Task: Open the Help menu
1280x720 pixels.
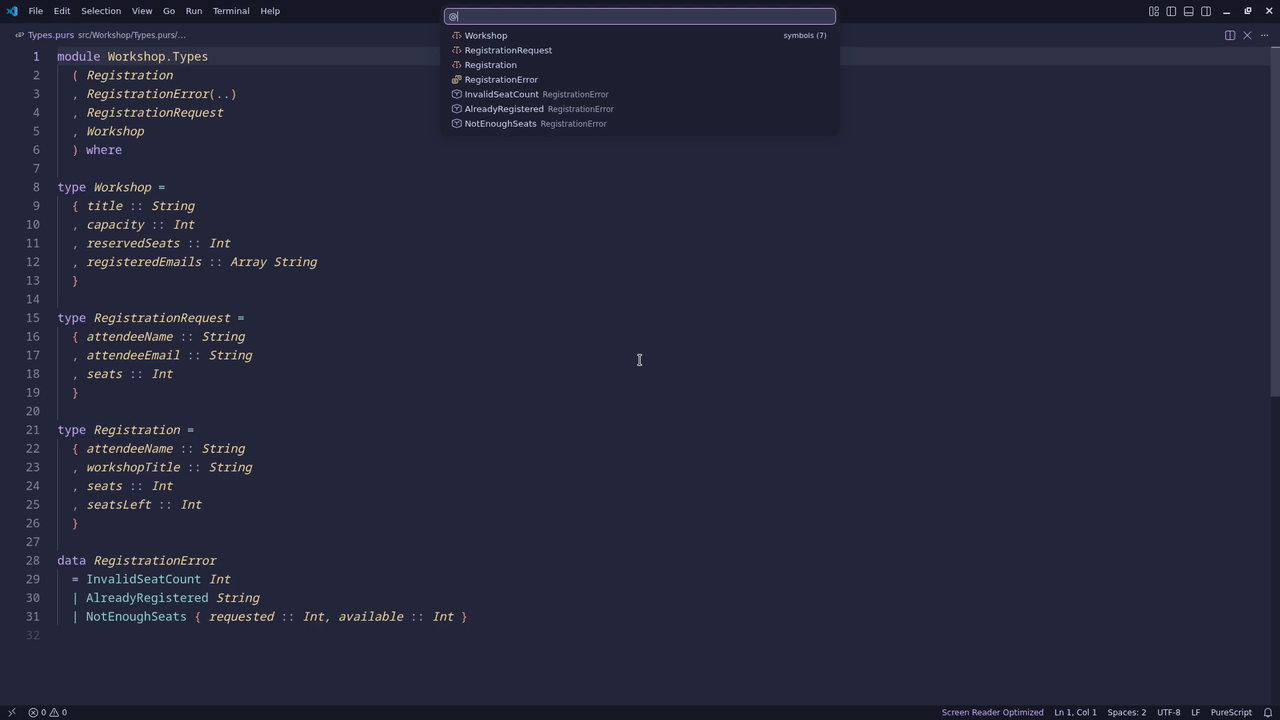Action: tap(270, 11)
